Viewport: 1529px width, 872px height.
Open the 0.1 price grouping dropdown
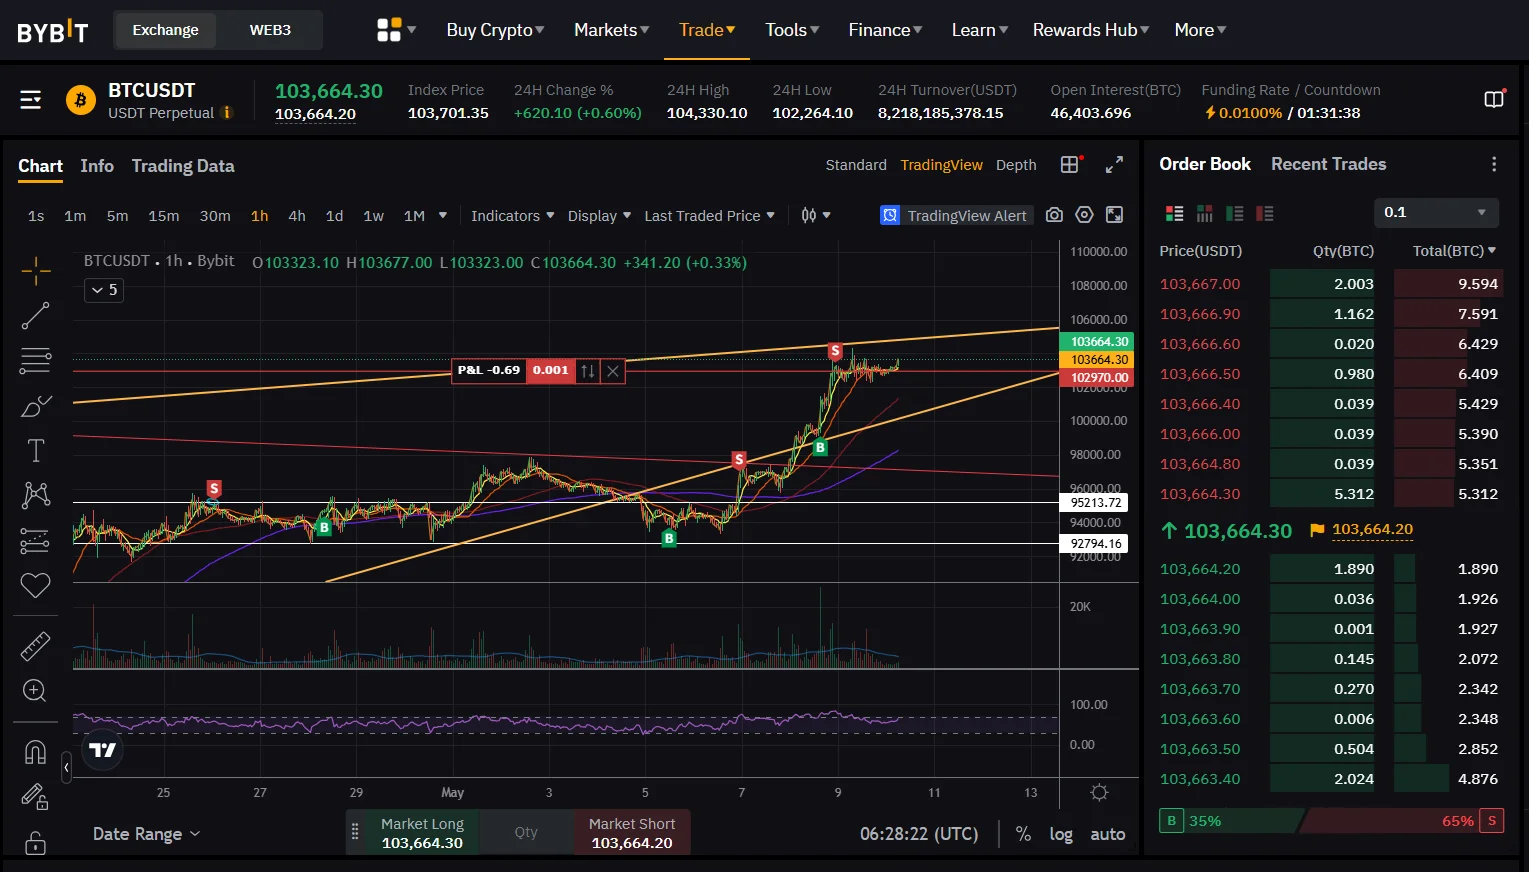tap(1436, 212)
